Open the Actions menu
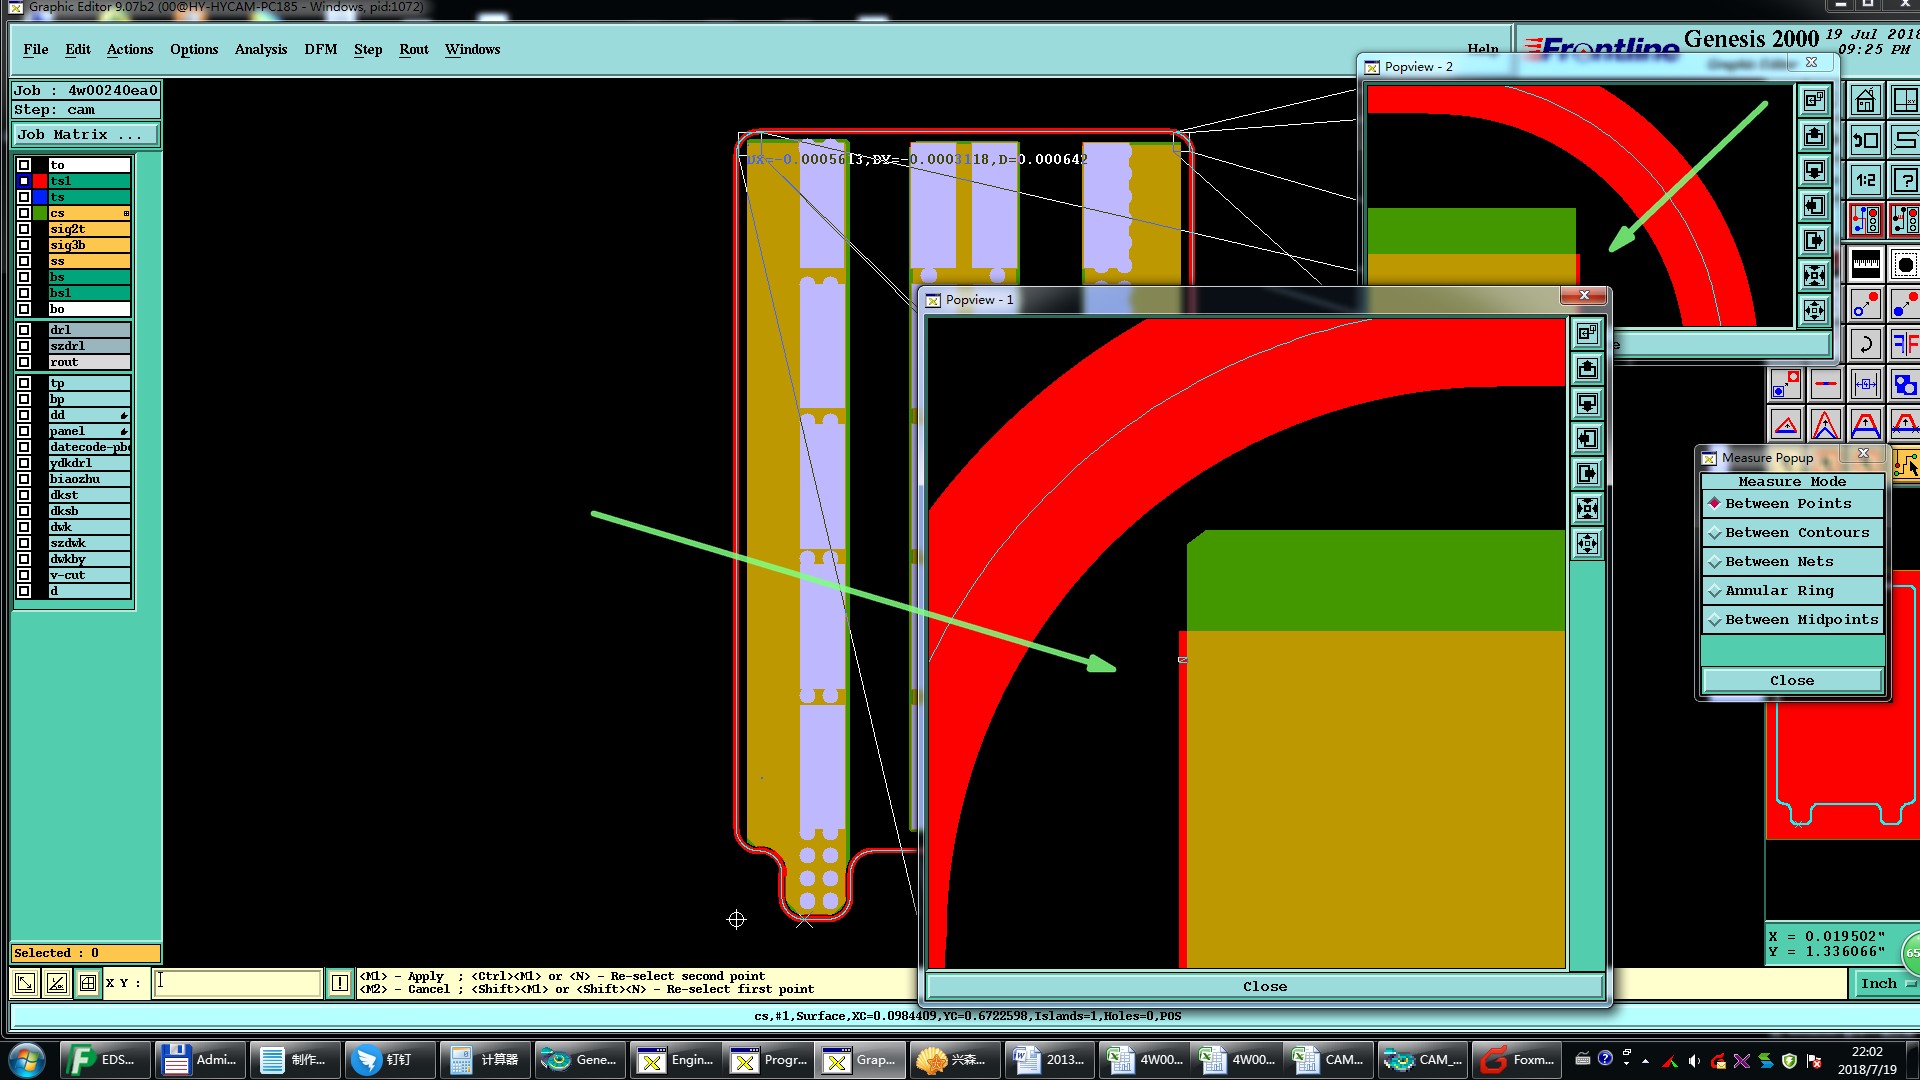Viewport: 1920px width, 1080px height. 130,49
